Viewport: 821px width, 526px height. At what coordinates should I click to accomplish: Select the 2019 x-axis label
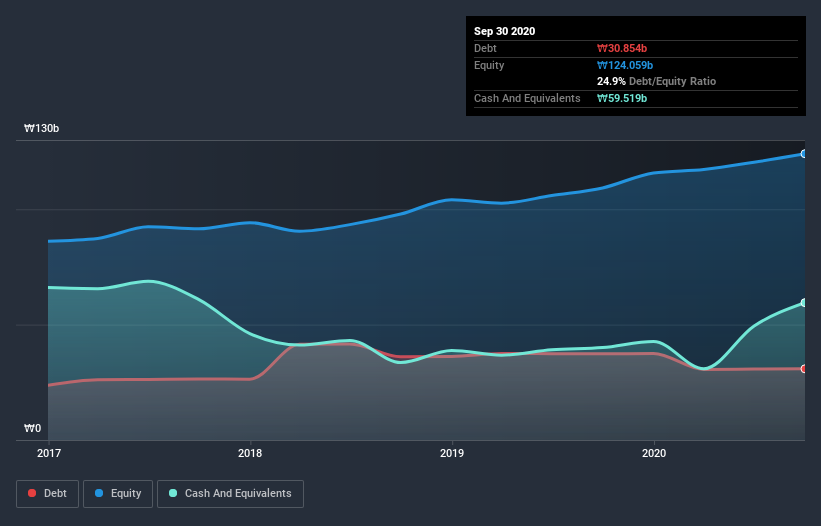[x=452, y=453]
